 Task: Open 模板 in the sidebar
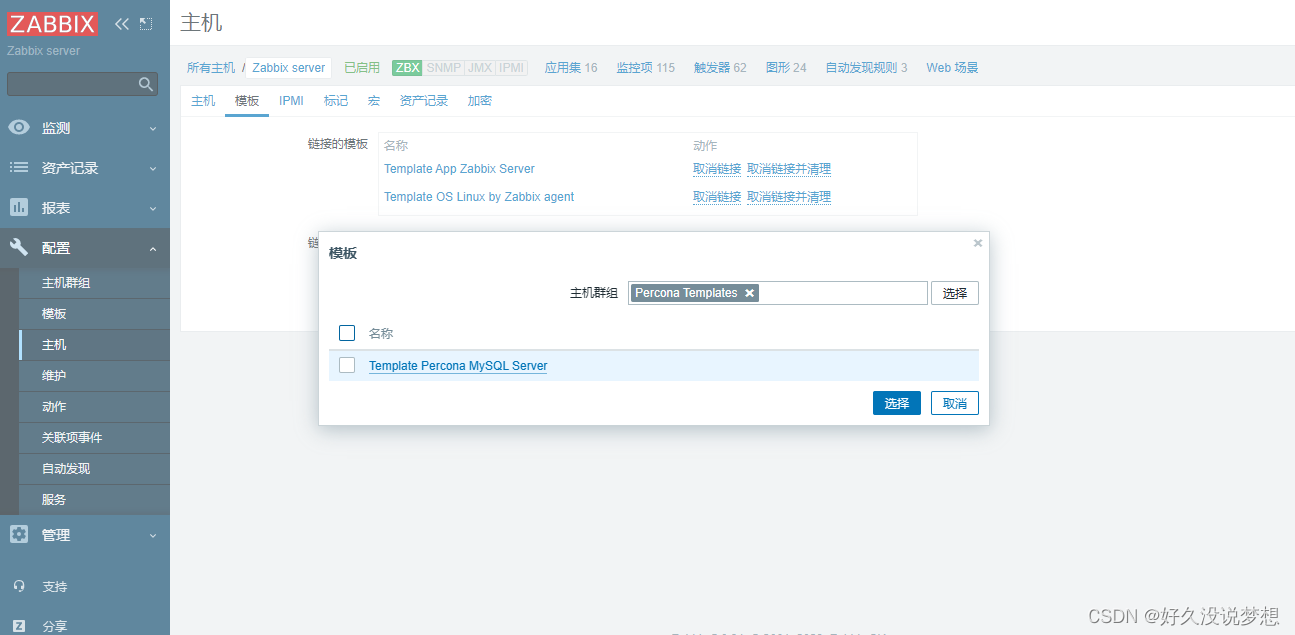click(x=54, y=314)
